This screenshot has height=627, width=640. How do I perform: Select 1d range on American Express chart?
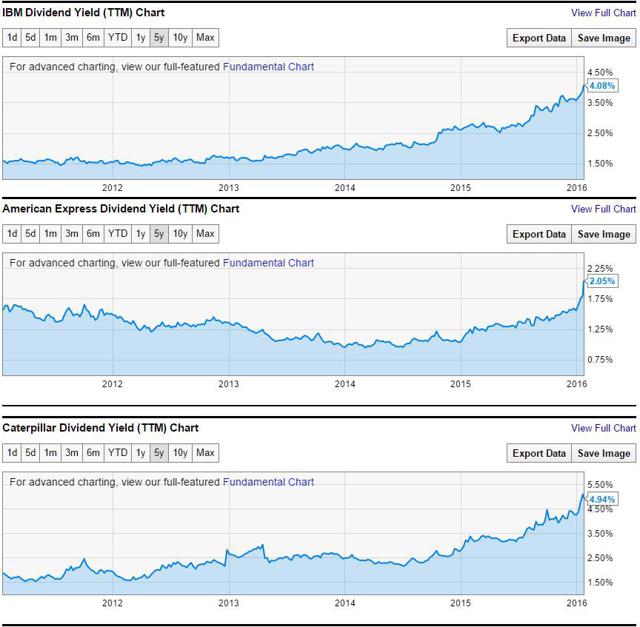click(12, 233)
